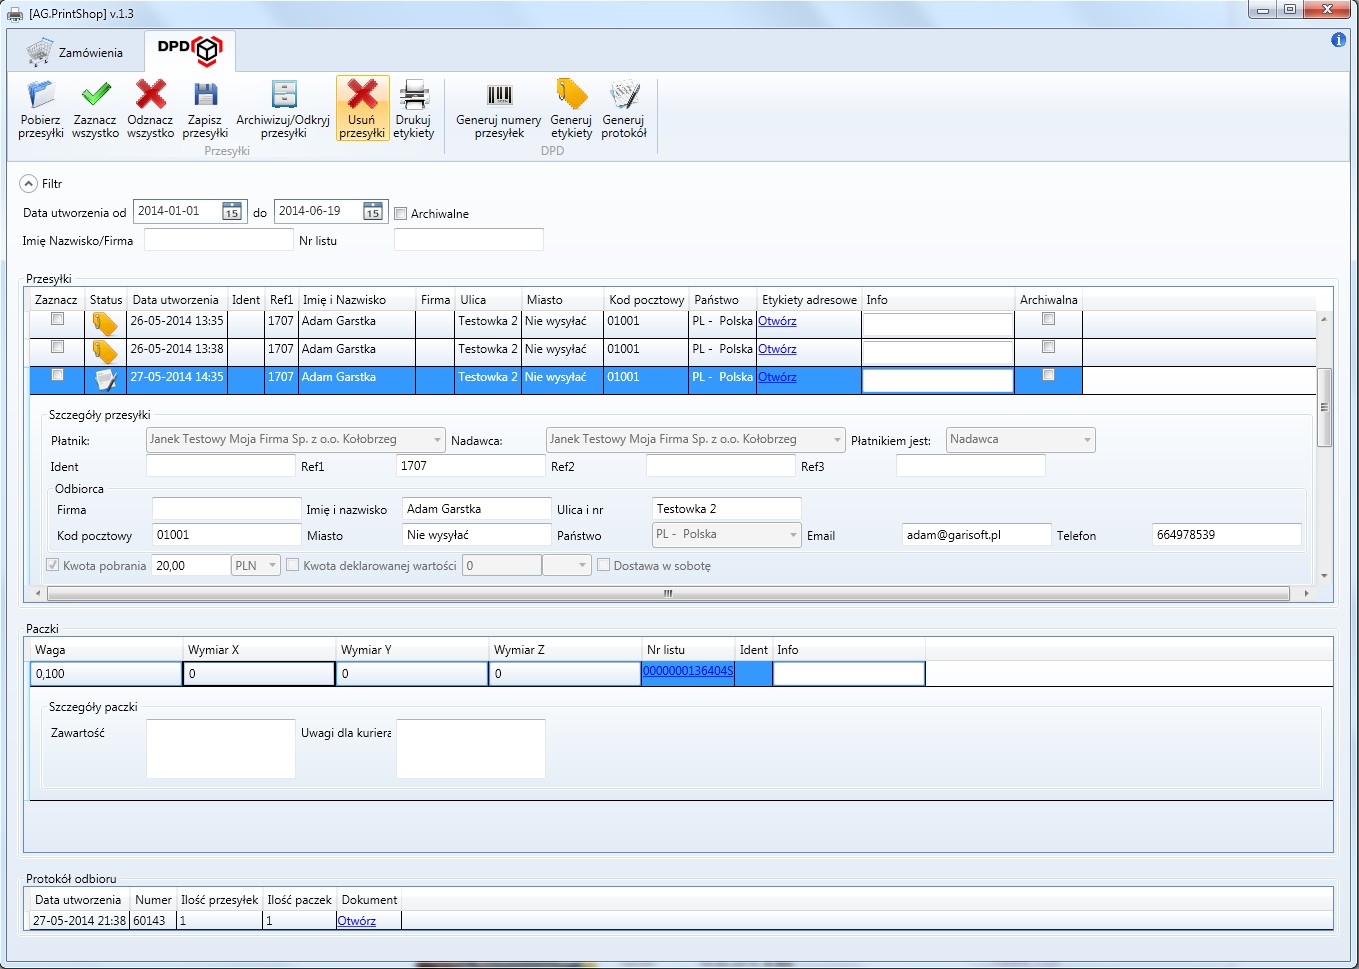1359x969 pixels.
Task: Click the Telefon field 664978539
Action: click(1226, 535)
